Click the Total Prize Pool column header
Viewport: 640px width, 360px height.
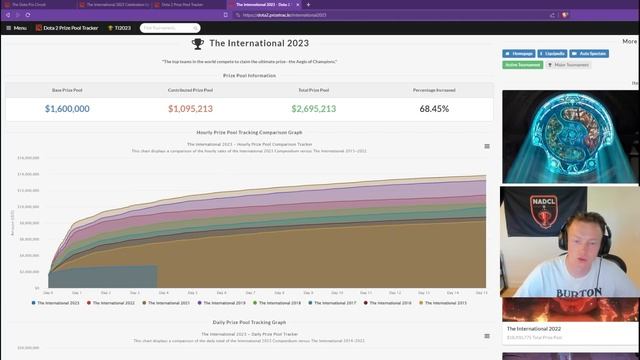(313, 90)
